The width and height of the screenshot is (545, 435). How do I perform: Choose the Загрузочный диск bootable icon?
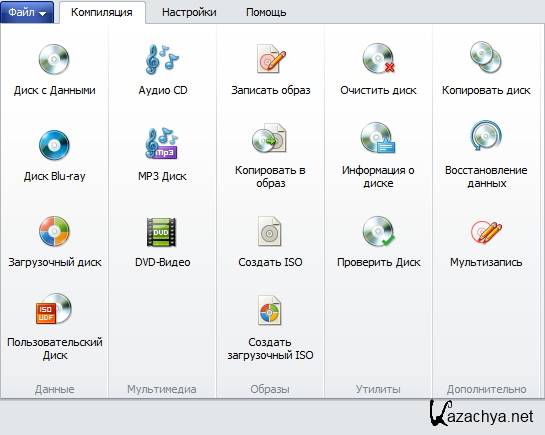(x=54, y=231)
